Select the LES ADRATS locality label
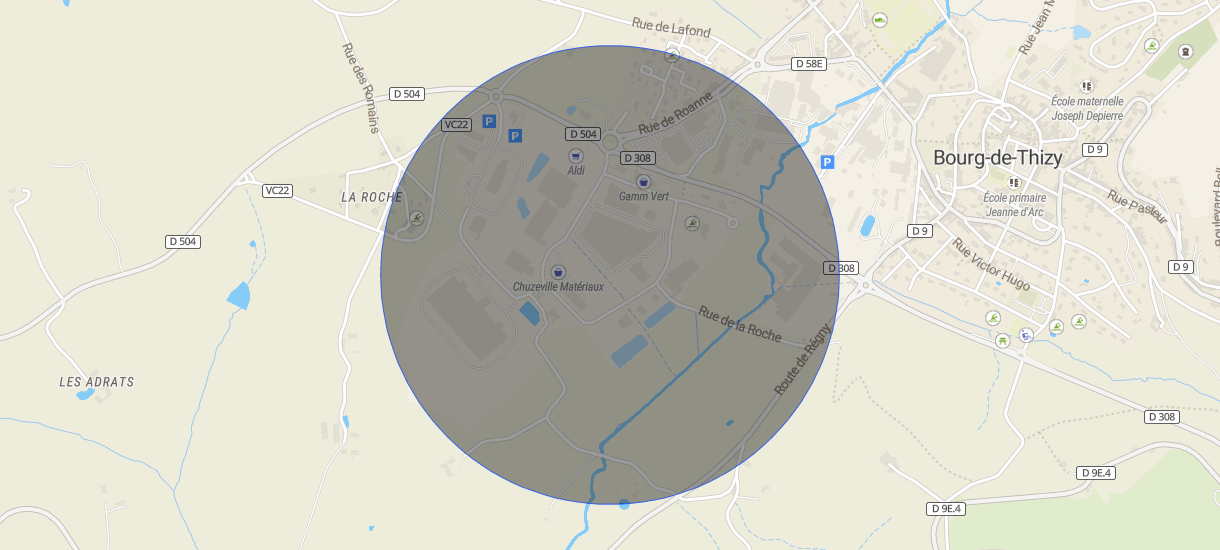 point(97,382)
